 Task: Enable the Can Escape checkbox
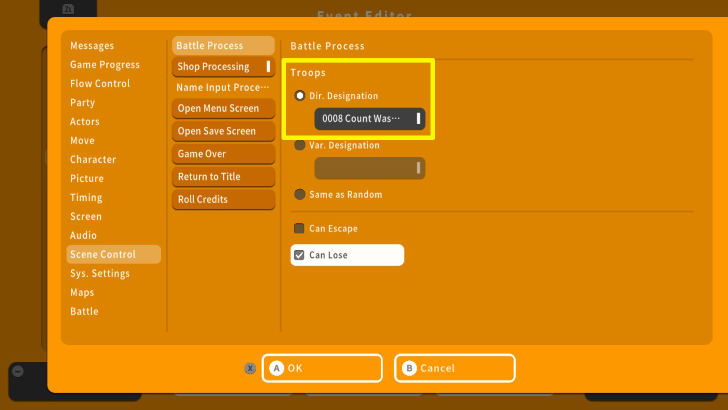click(299, 228)
